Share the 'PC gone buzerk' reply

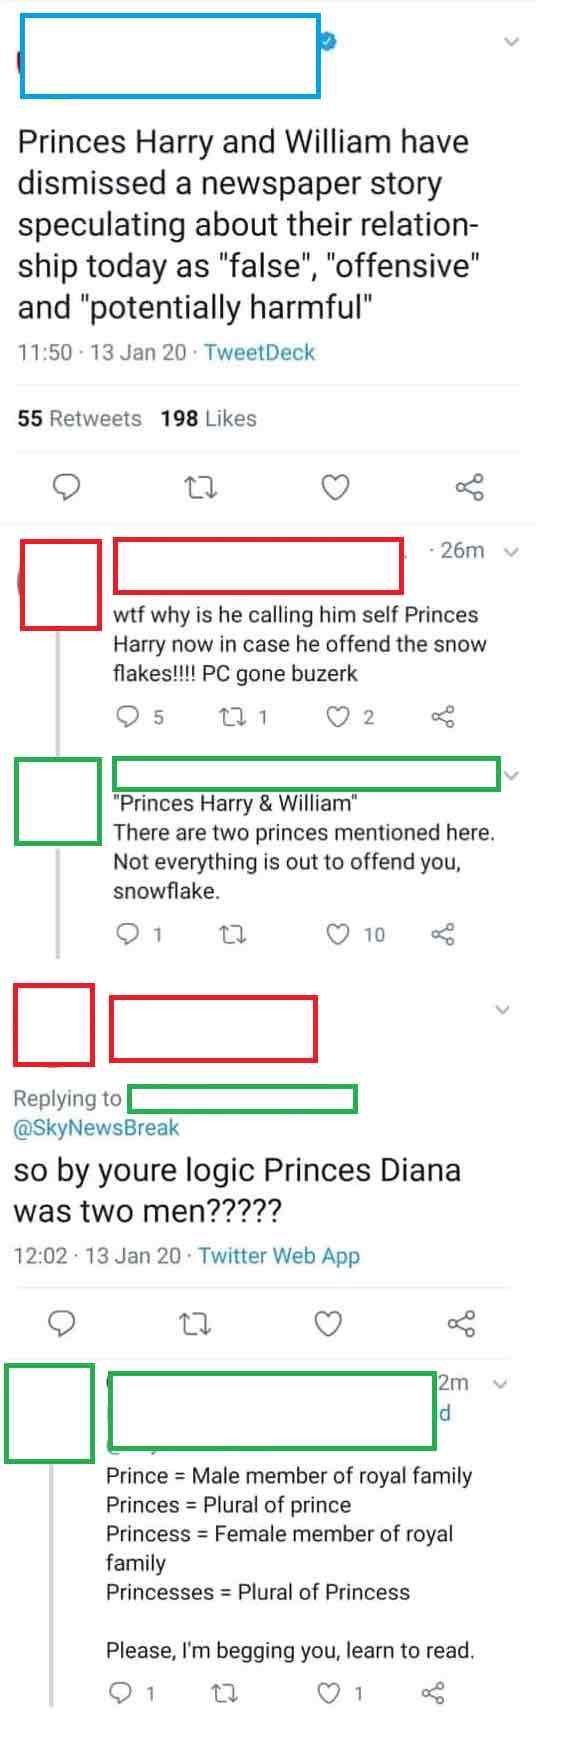click(442, 716)
